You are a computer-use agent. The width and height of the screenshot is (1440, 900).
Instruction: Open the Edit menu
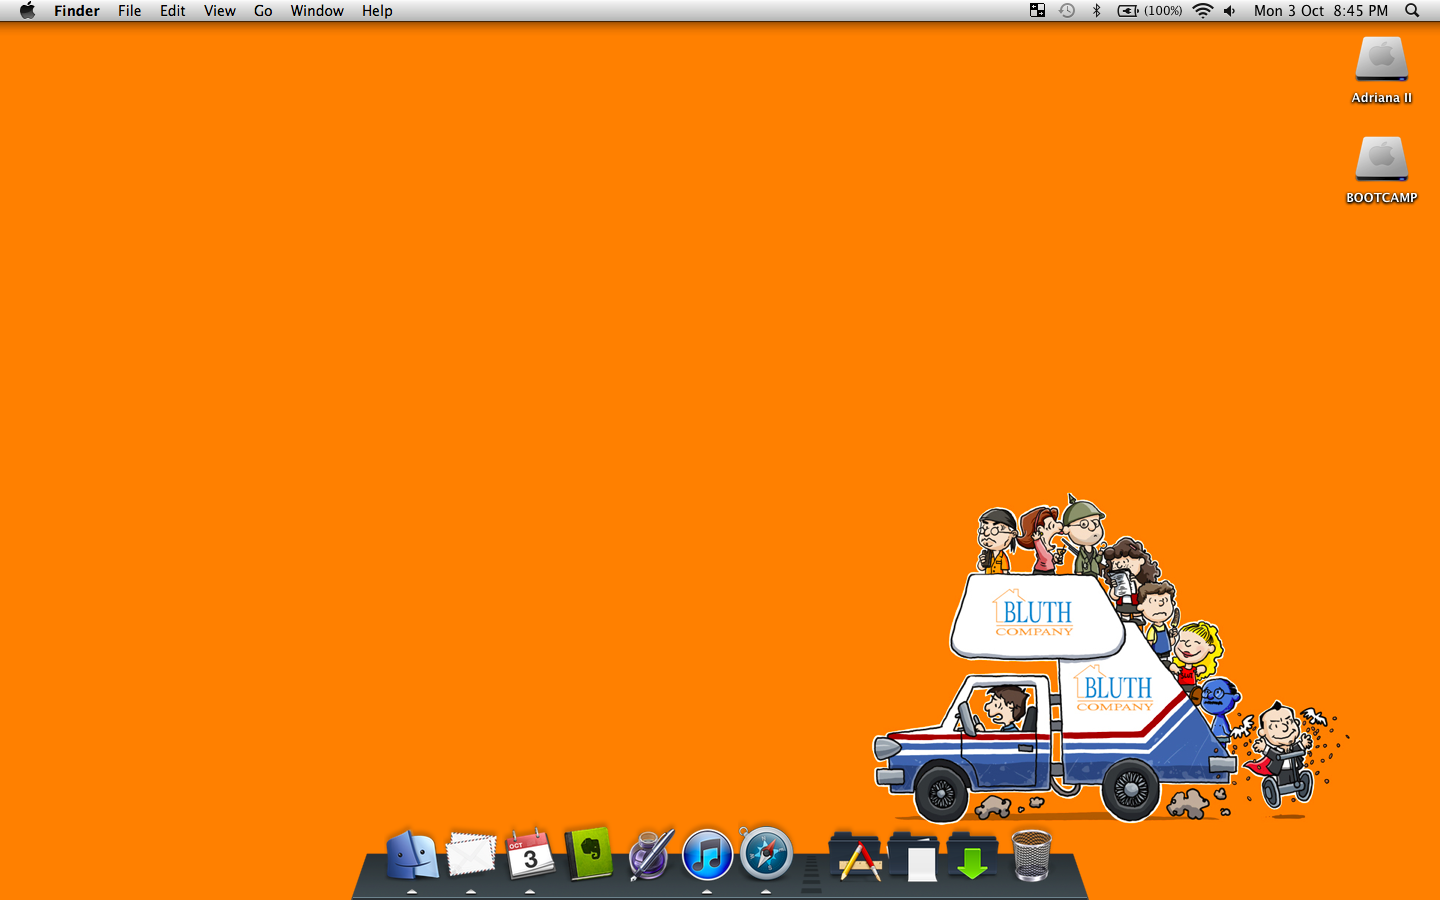pos(173,11)
